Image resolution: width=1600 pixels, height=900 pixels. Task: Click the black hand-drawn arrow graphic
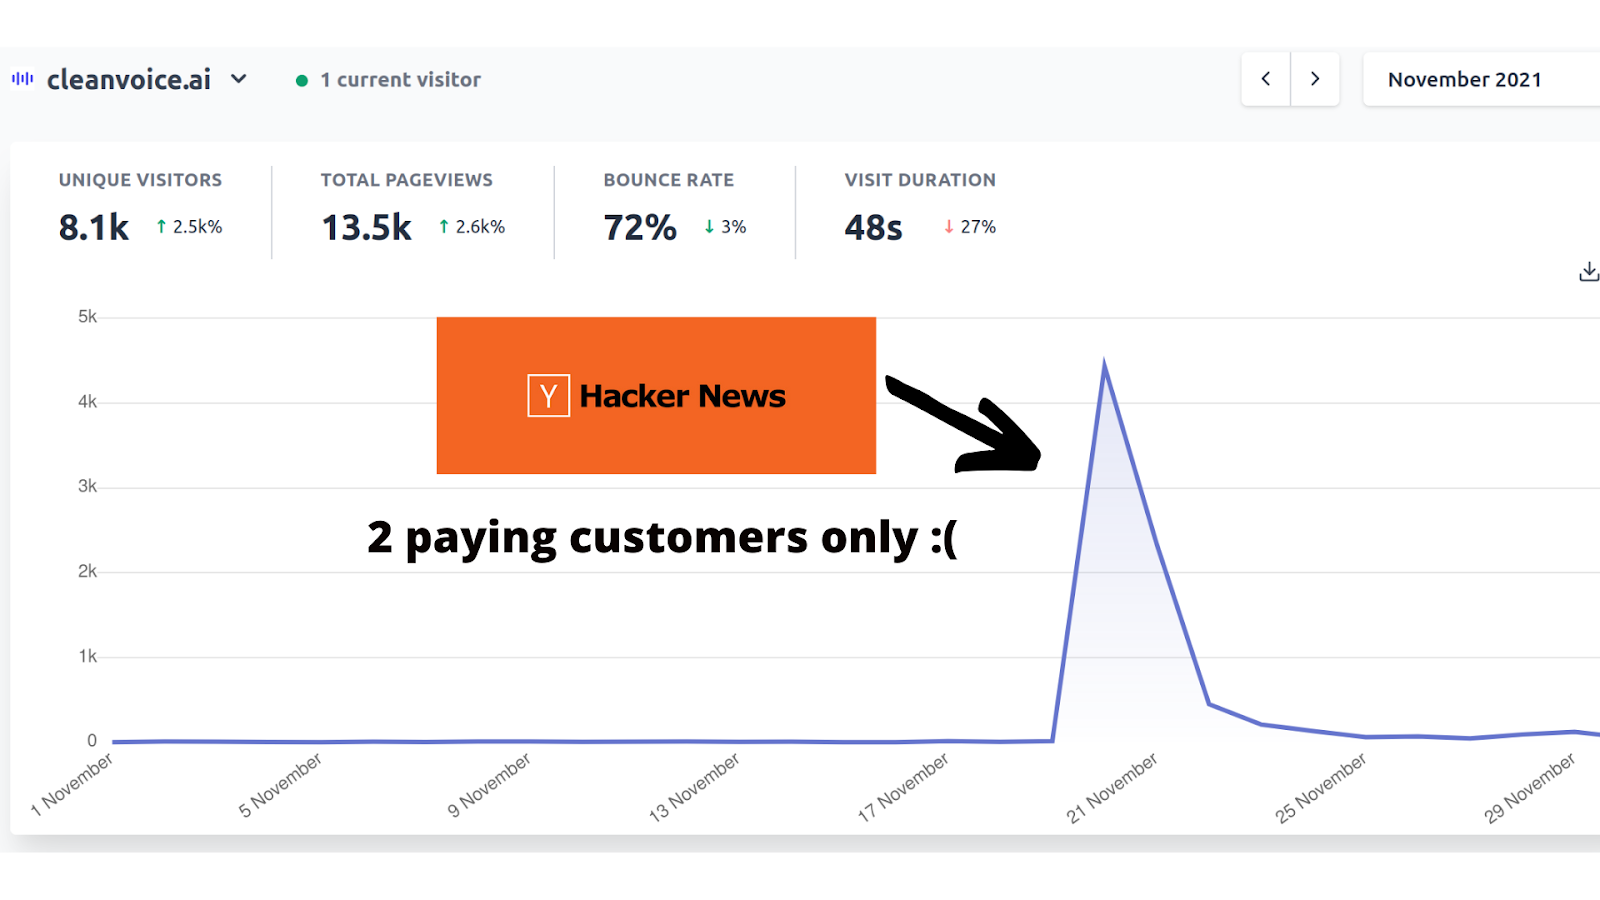970,423
